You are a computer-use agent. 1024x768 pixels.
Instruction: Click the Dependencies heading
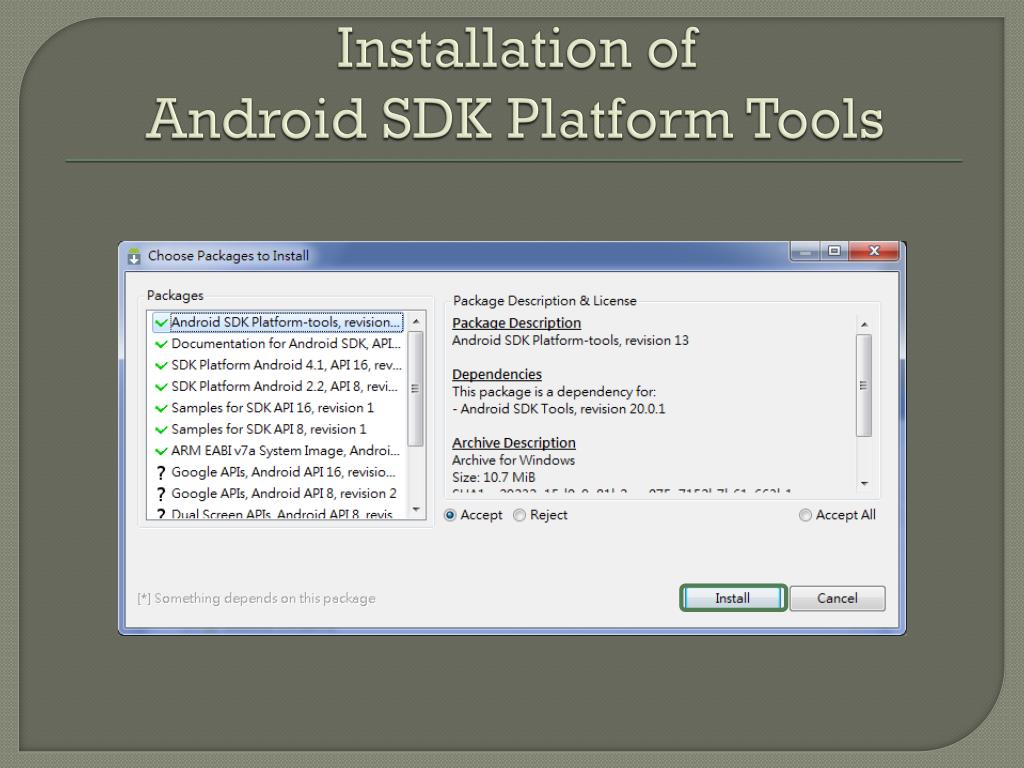pyautogui.click(x=497, y=374)
